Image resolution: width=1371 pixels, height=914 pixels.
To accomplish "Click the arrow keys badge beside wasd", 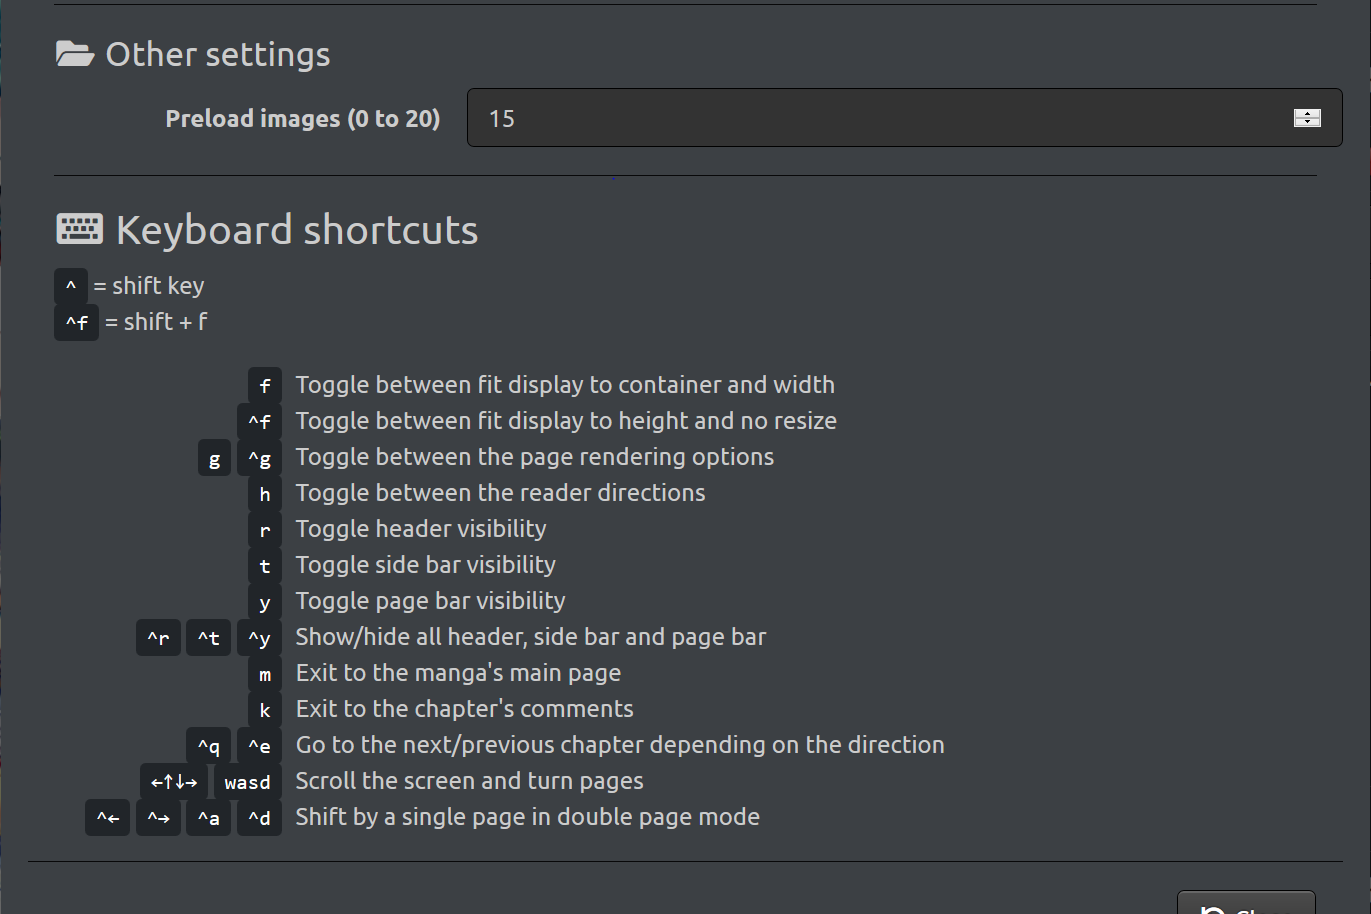I will point(174,782).
